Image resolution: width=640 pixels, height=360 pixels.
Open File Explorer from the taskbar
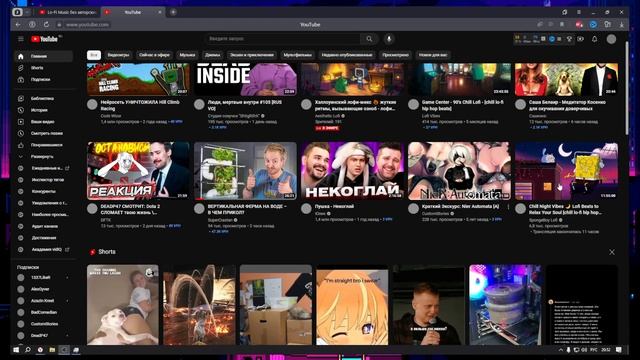(x=52, y=350)
